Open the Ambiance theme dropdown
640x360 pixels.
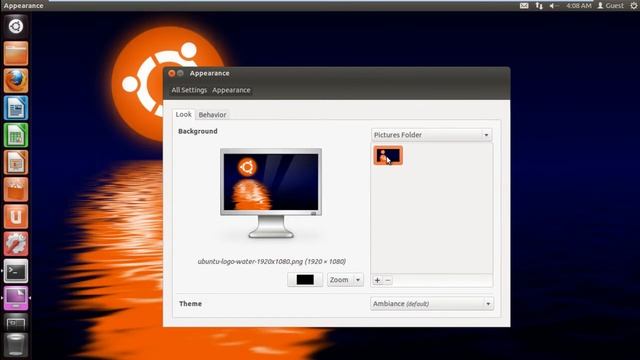click(432, 304)
